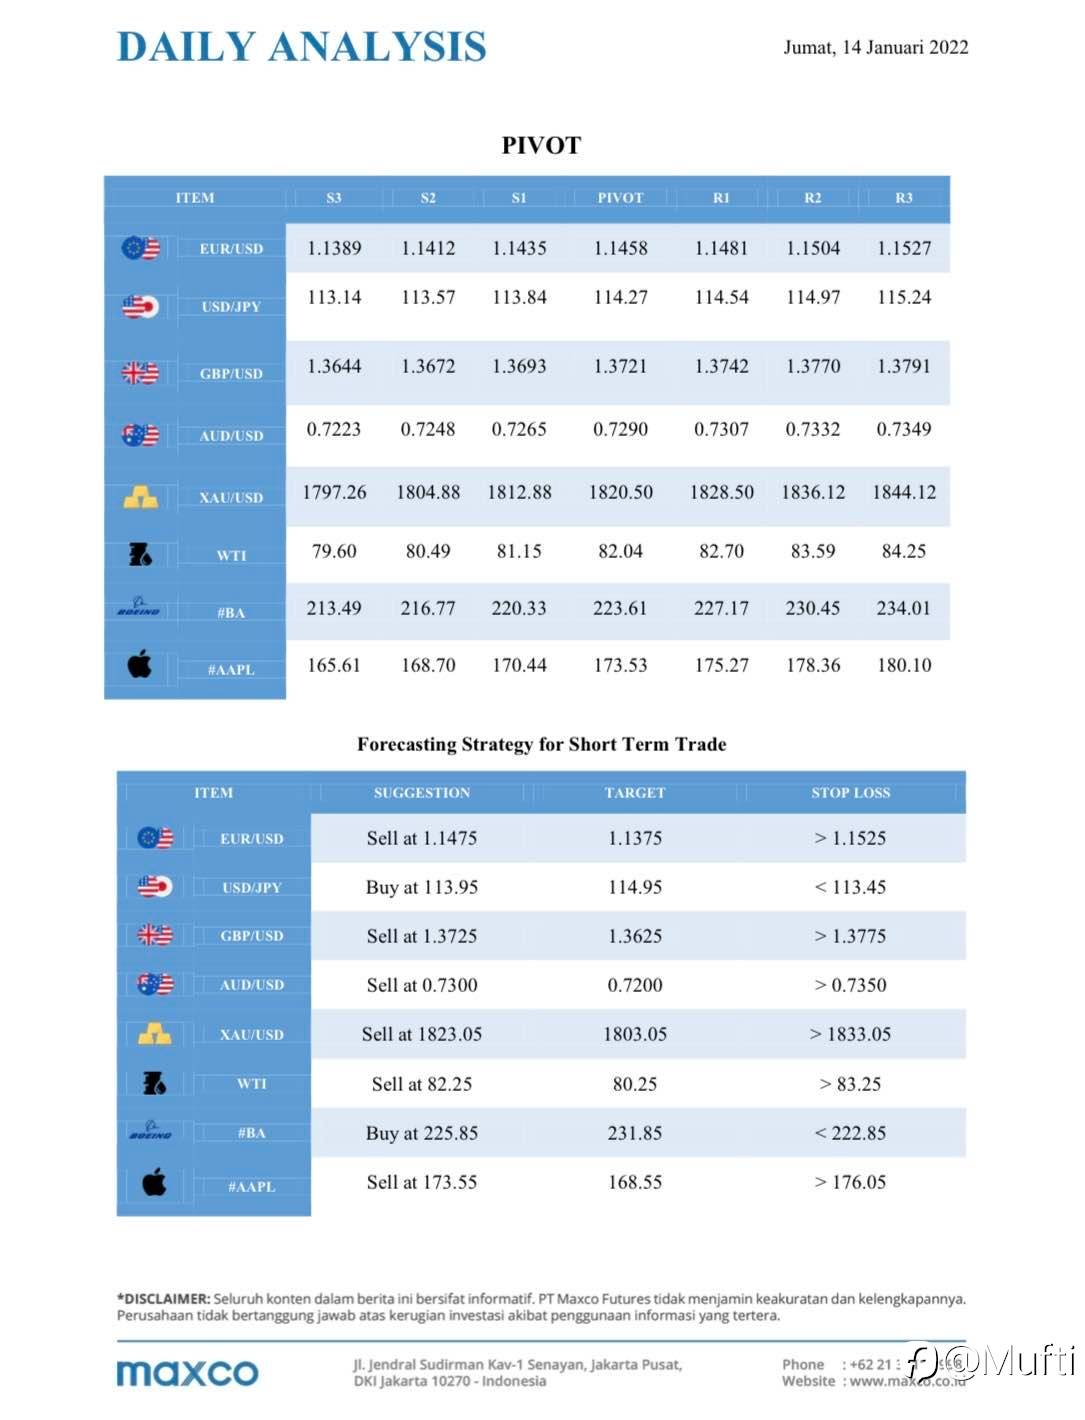Select the GBP/USD flag icon in Forecasting table
Screen dimensions: 1085x1420
click(155, 935)
